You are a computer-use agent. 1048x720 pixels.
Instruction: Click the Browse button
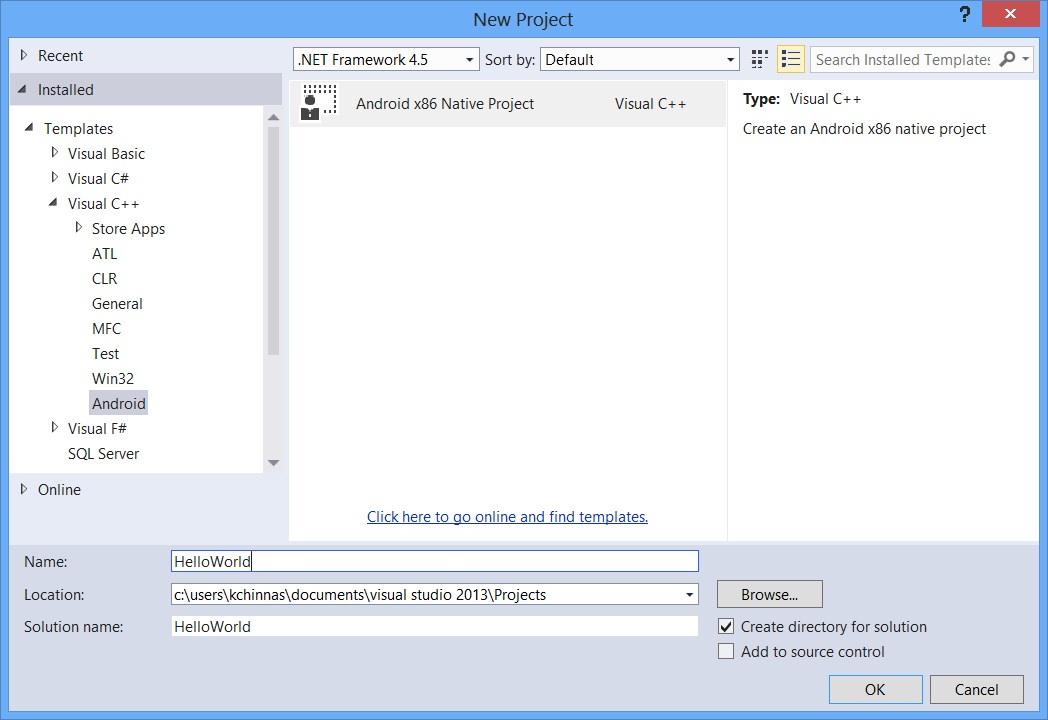[x=769, y=595]
